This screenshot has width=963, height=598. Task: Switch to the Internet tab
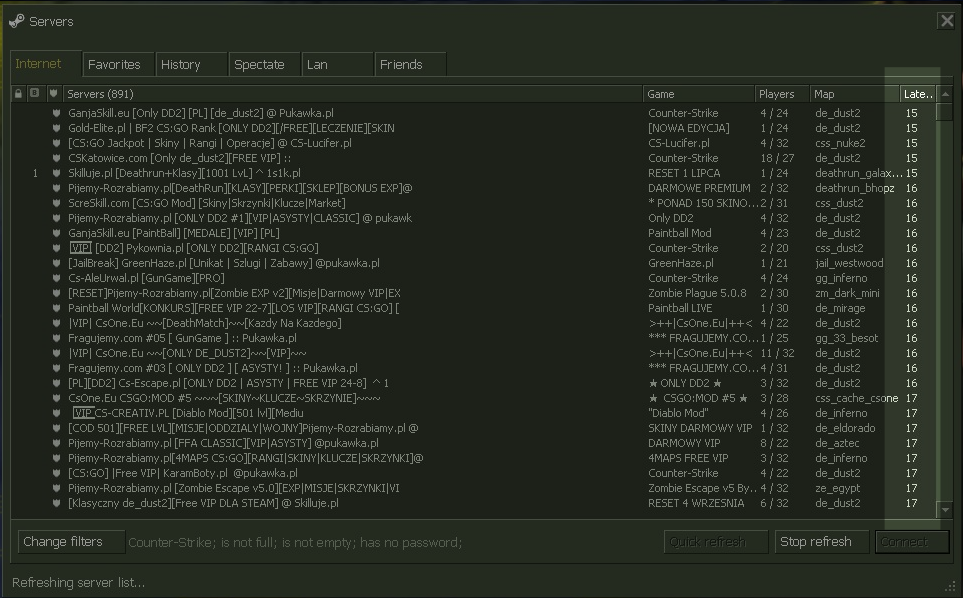click(46, 64)
